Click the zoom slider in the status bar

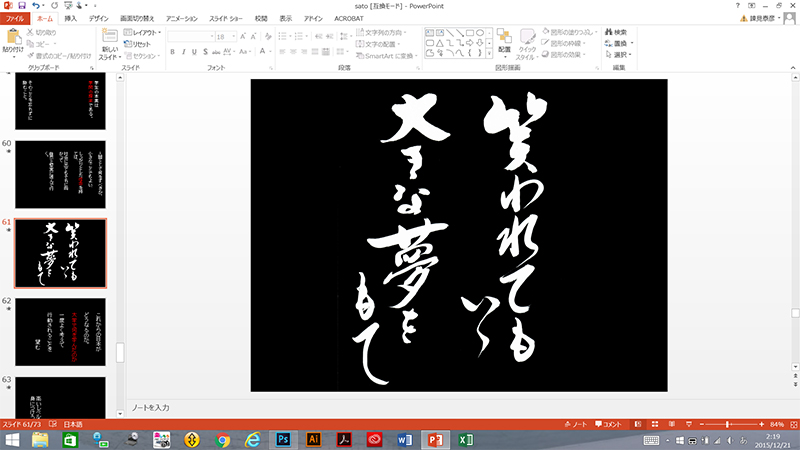[727, 424]
